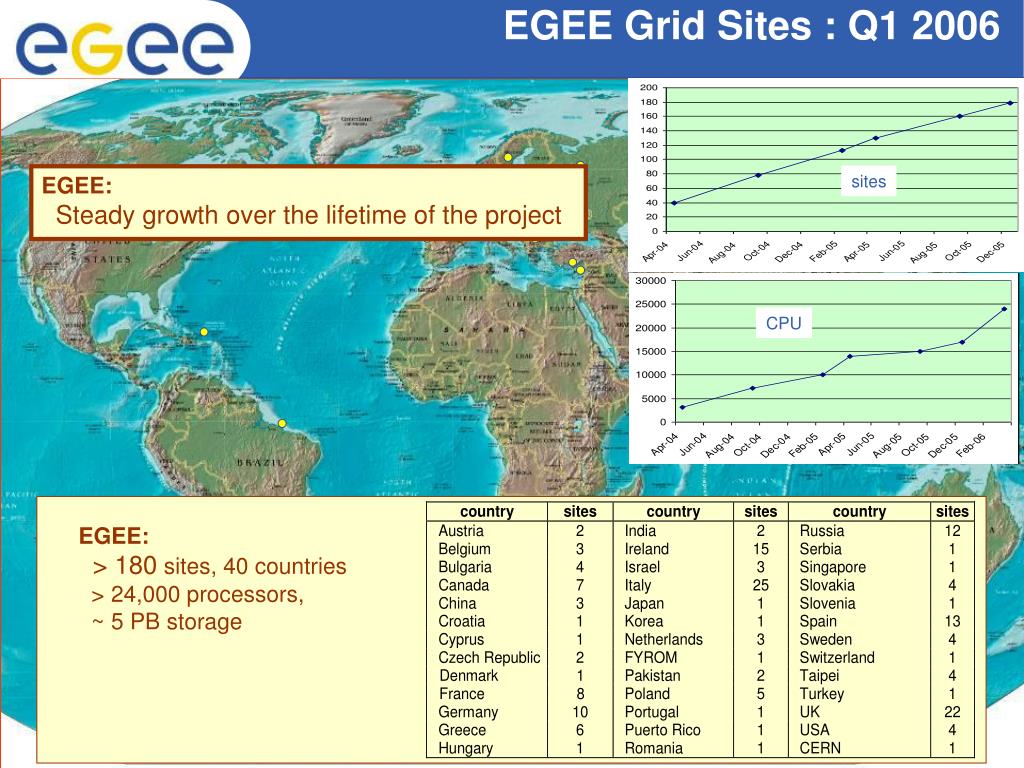Click the '~ 5 PB storage' line

click(x=167, y=621)
